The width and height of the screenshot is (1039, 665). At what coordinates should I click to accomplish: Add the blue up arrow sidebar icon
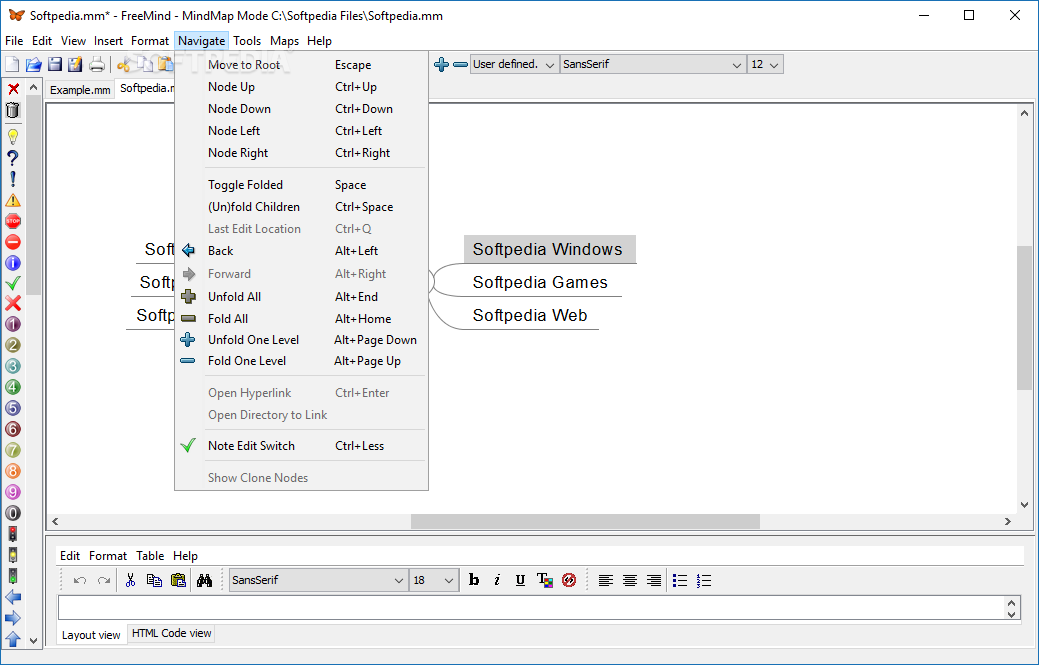[13, 639]
